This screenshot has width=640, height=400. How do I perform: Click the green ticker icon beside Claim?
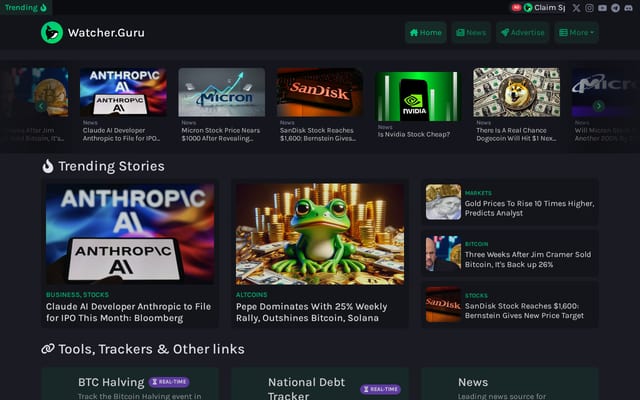(528, 7)
